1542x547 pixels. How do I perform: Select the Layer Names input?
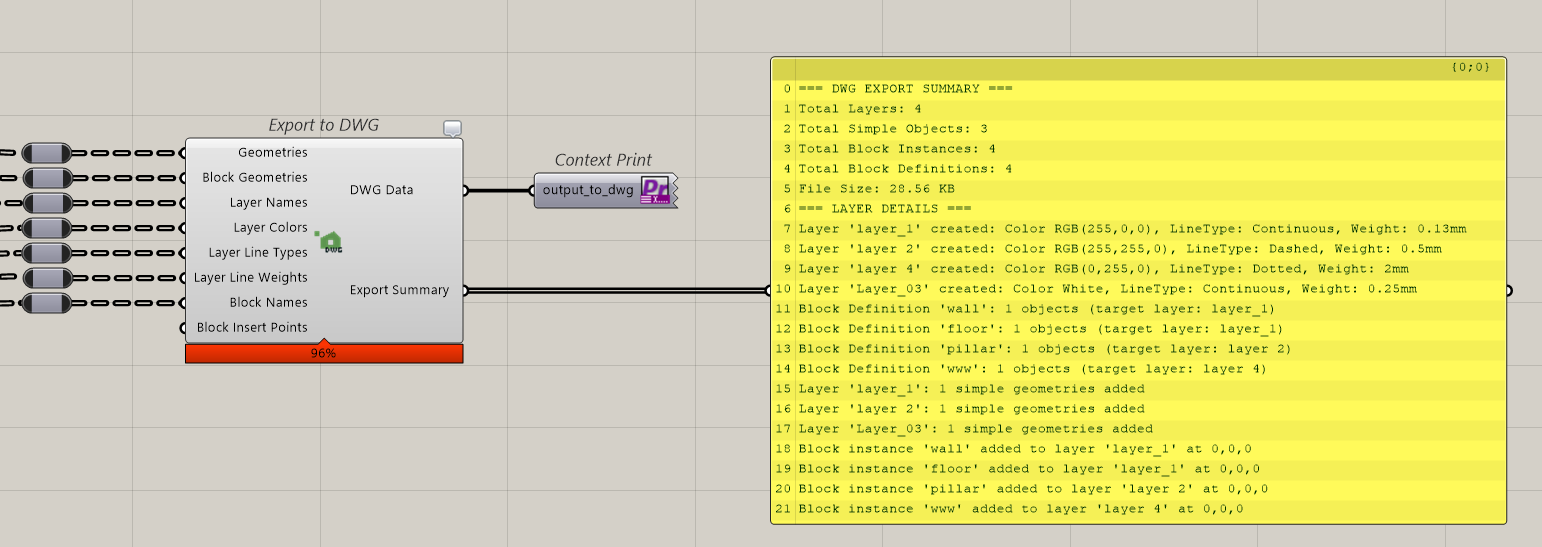(269, 203)
